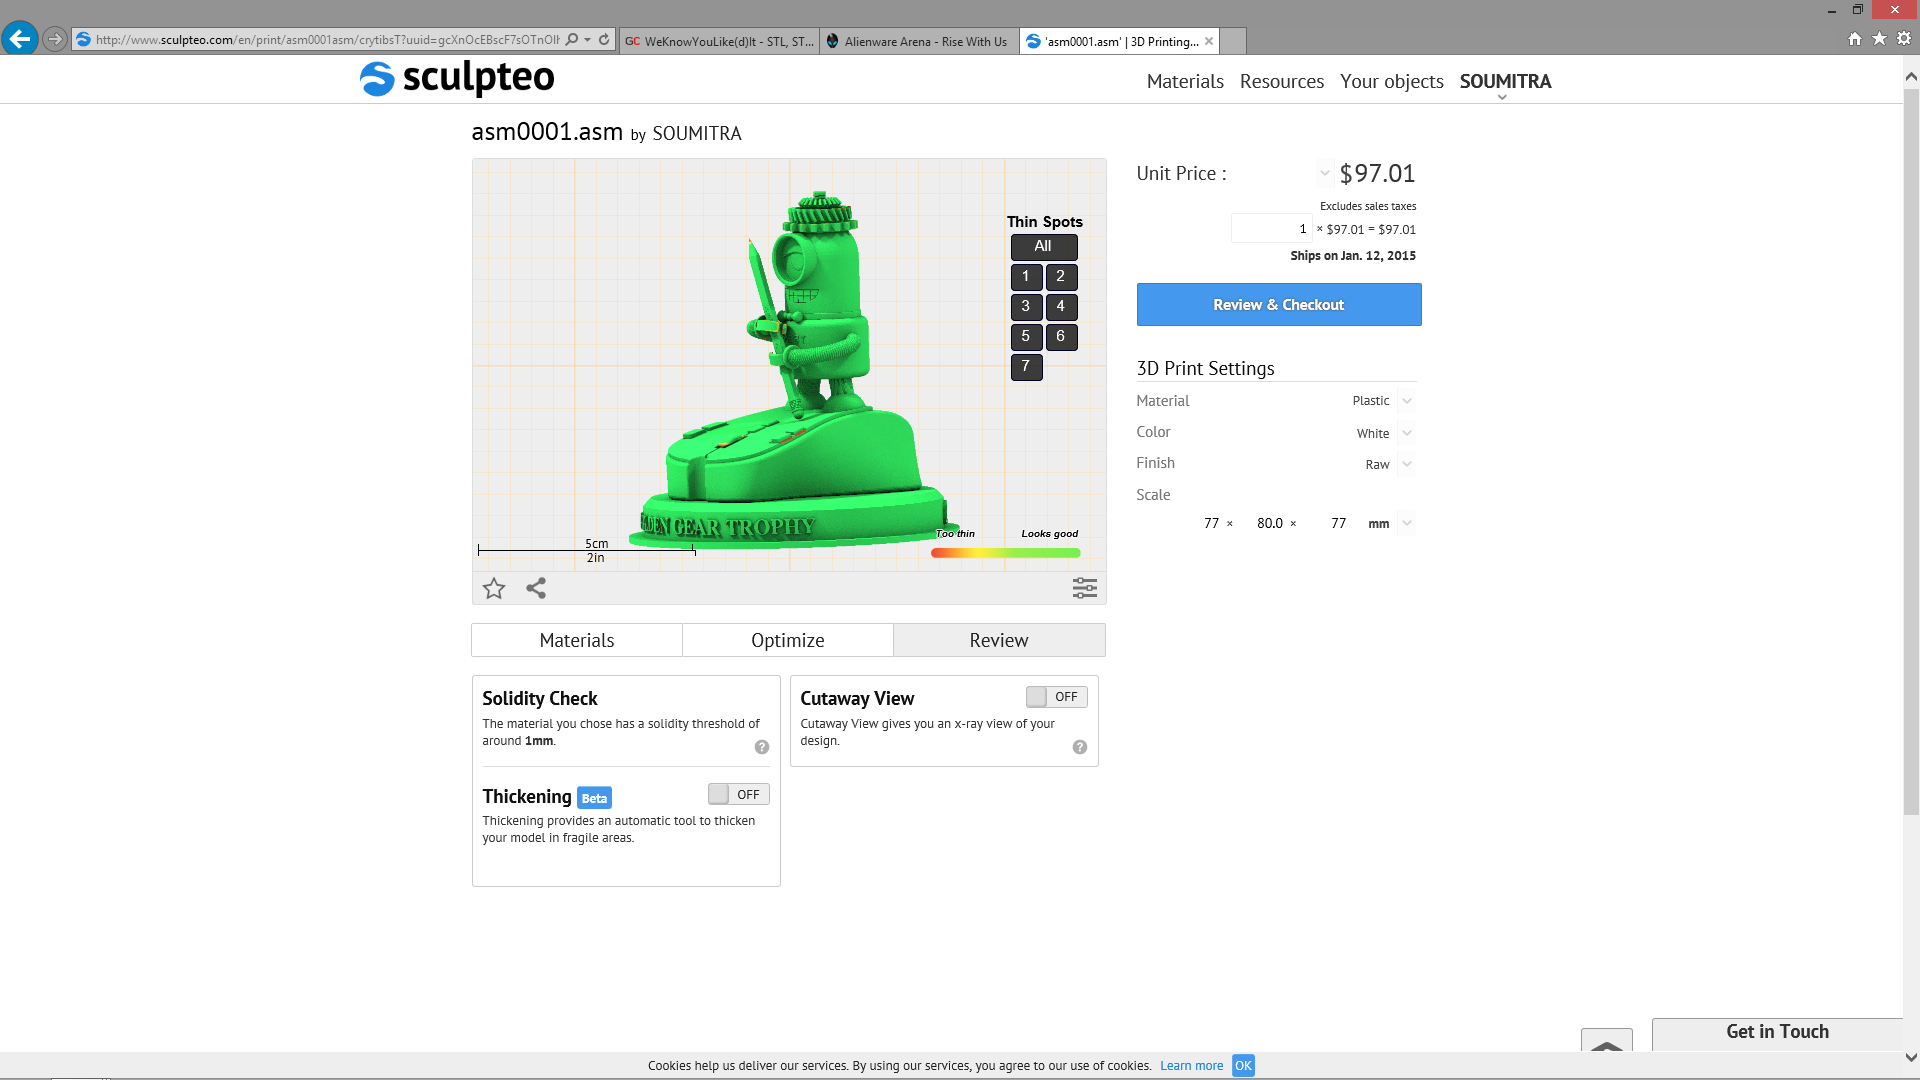
Task: Click the SOUMITRA author link
Action: 697,134
